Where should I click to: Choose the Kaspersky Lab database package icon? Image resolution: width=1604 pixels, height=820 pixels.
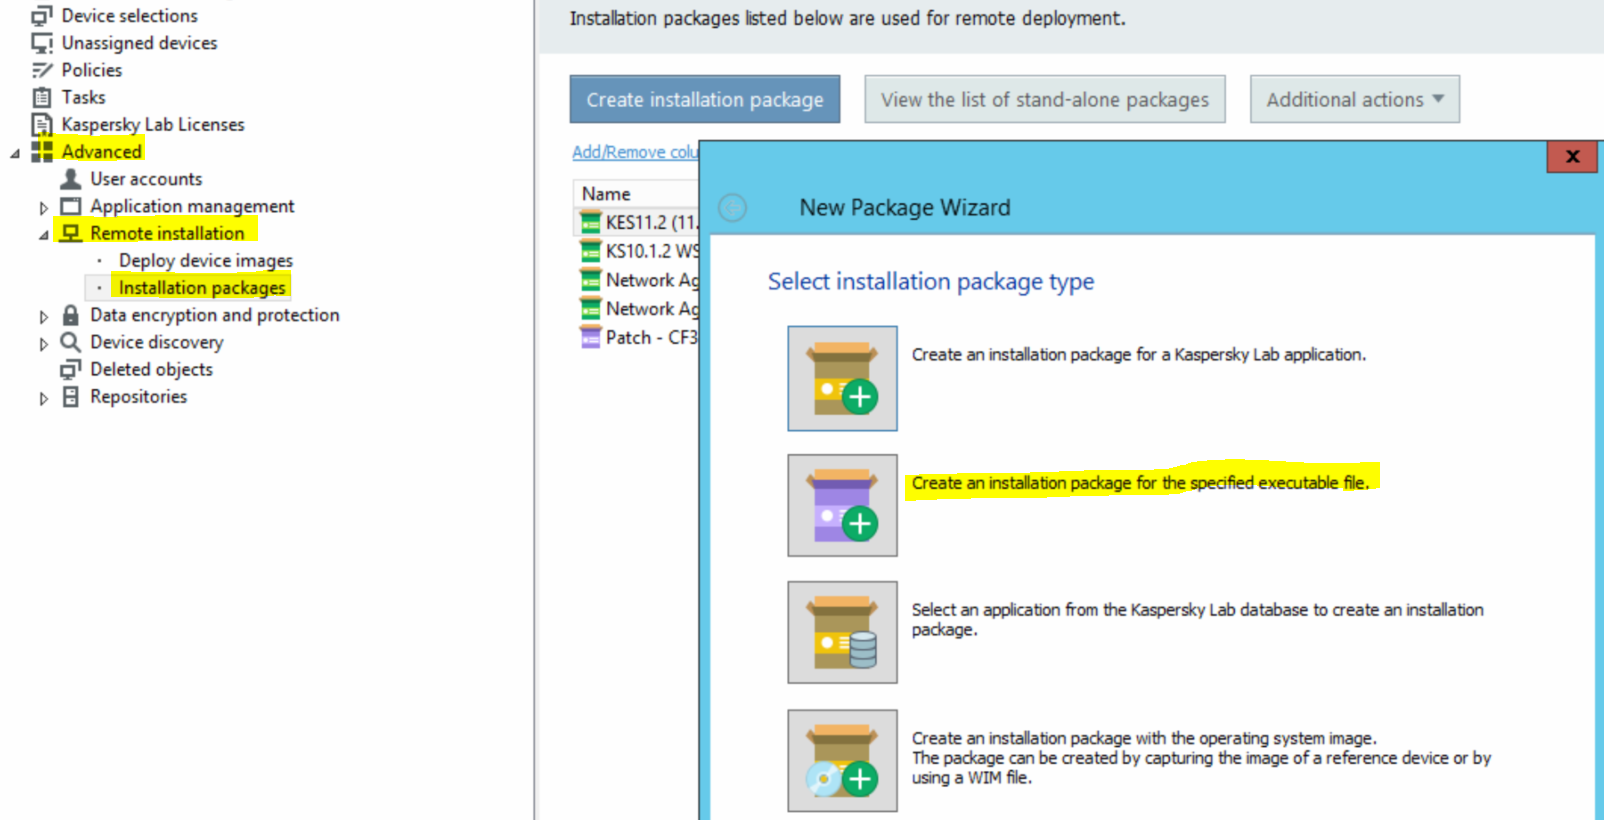coord(842,632)
